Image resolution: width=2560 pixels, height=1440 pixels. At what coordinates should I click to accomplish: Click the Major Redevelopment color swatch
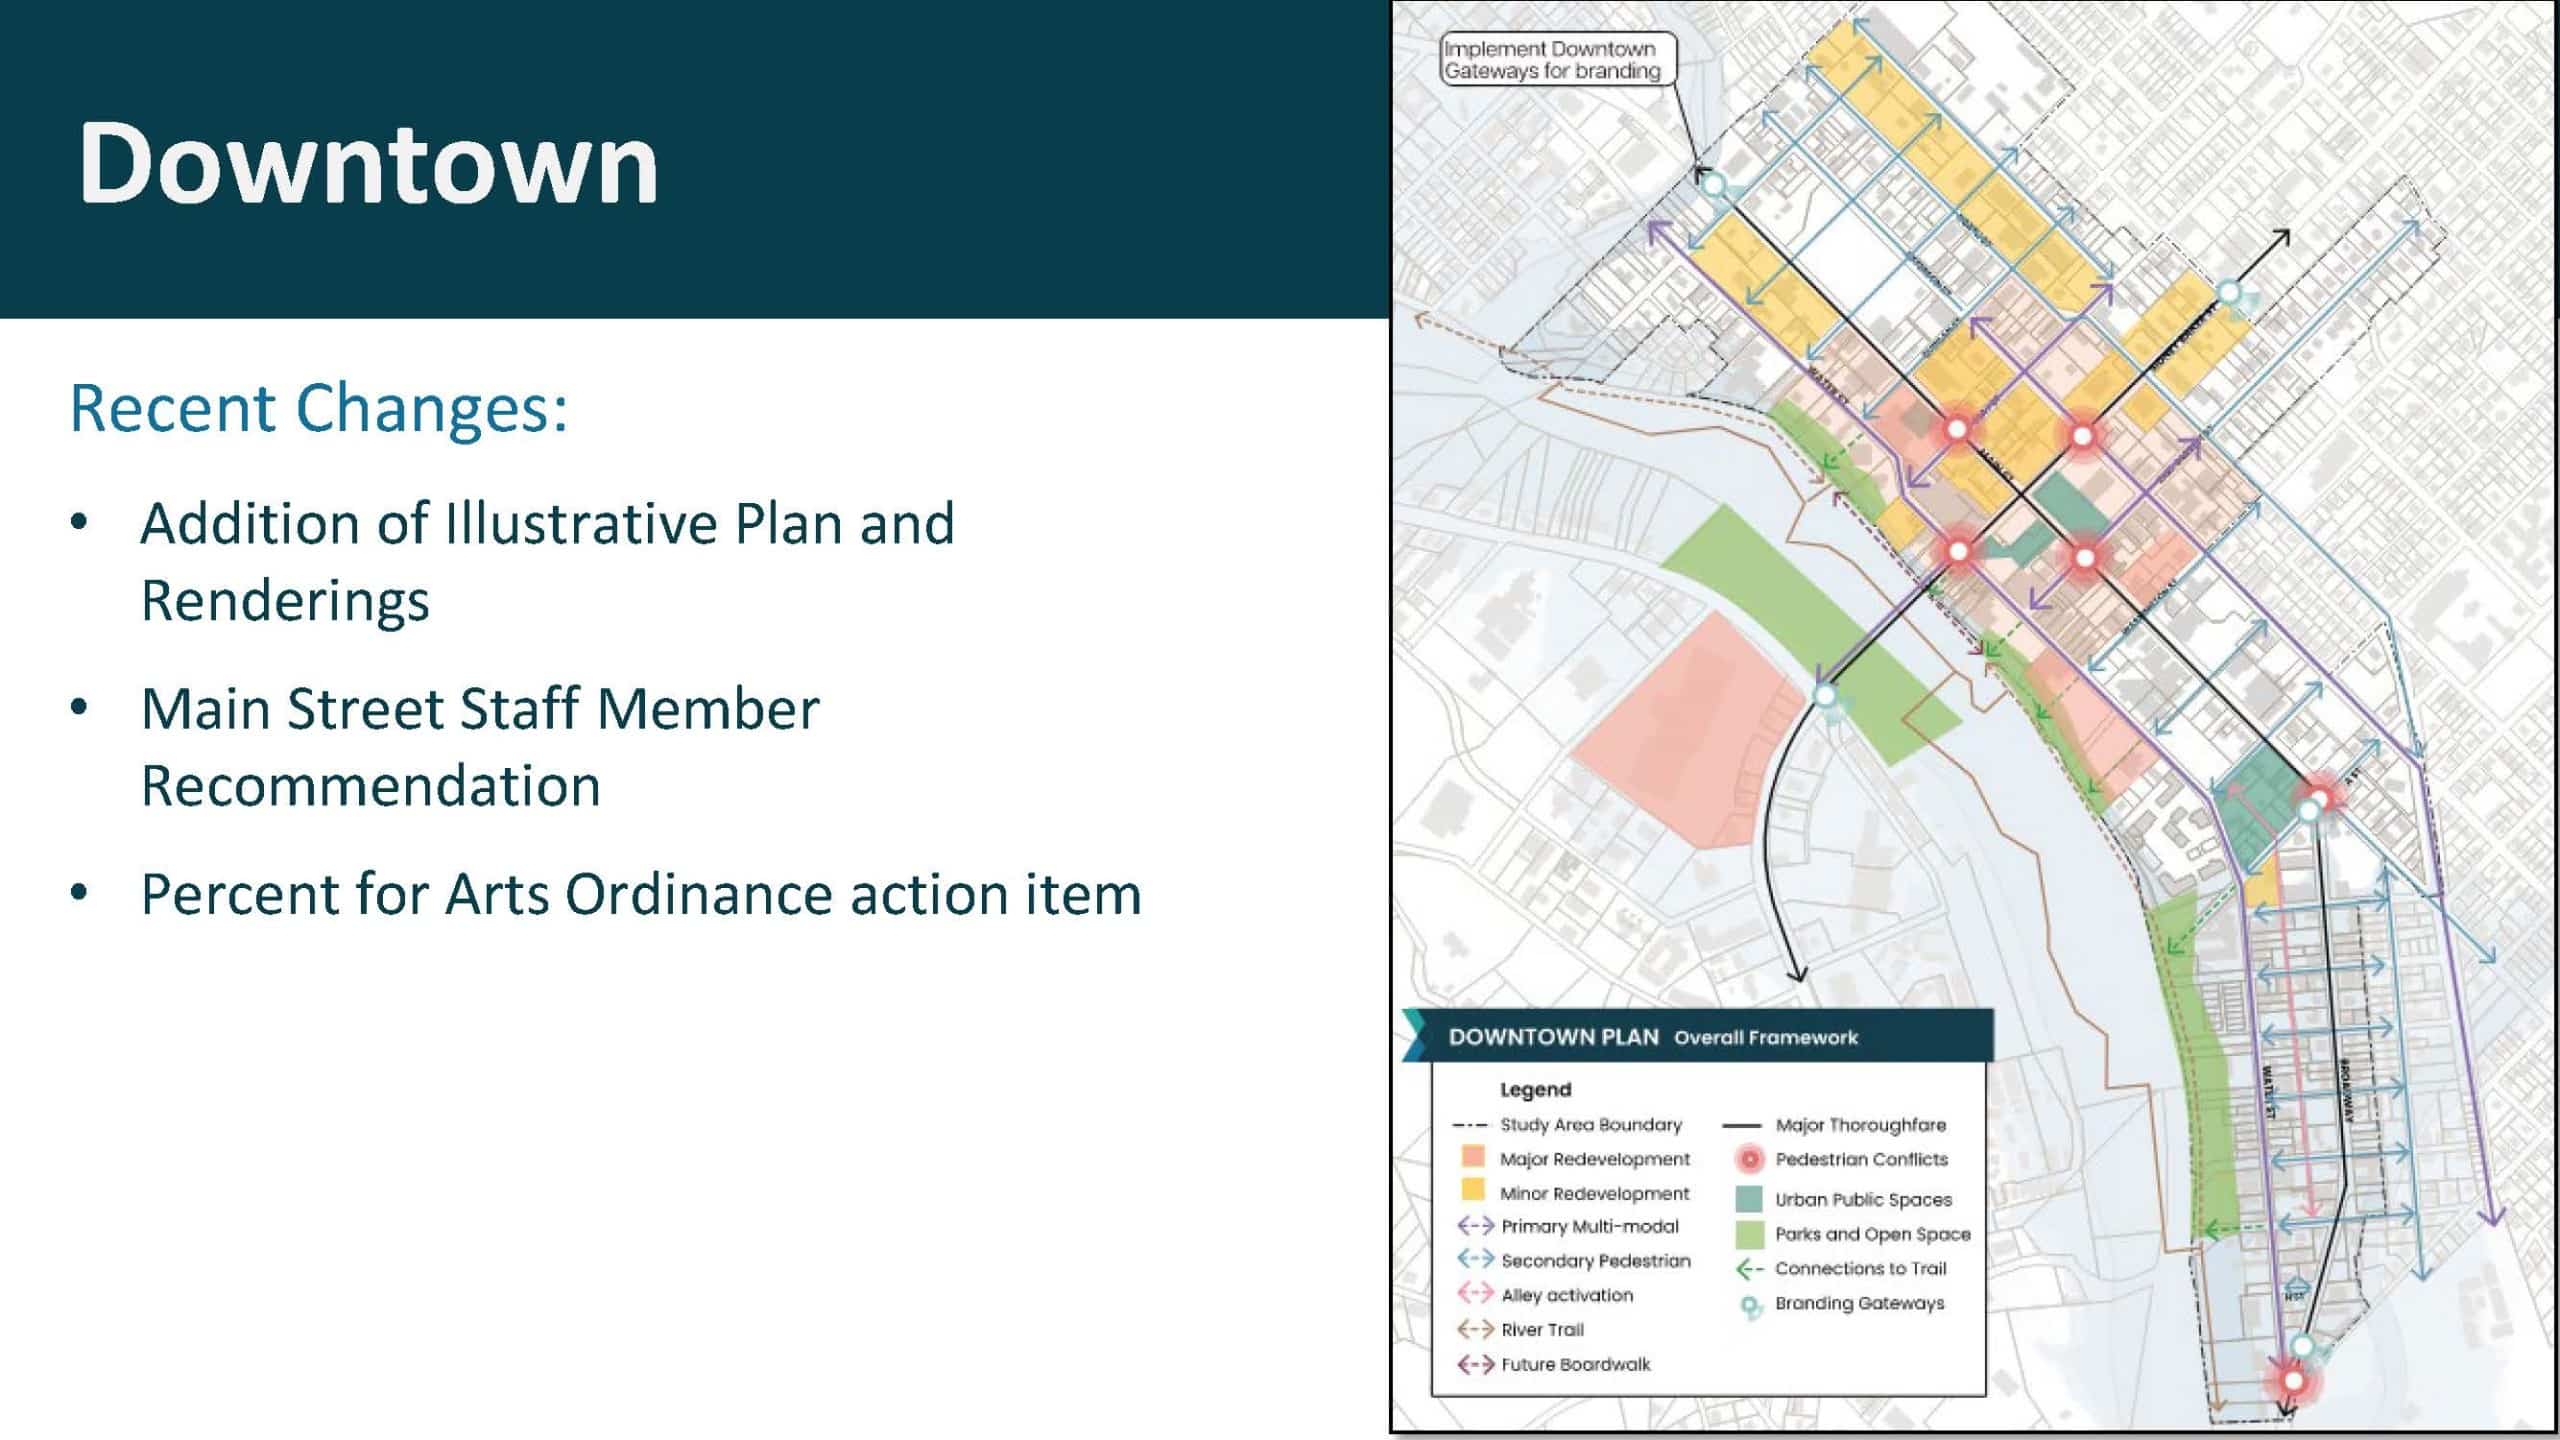click(1472, 1158)
